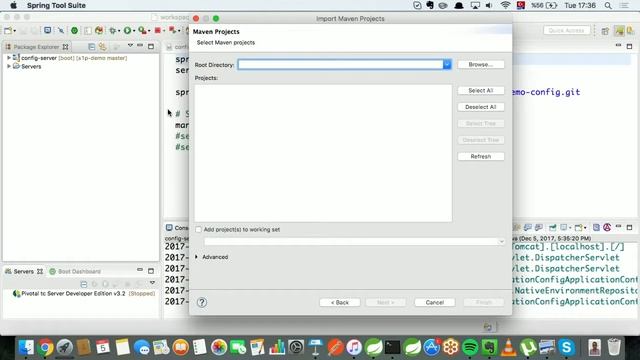Maximize the editor area
This screenshot has width=640, height=360.
point(629,47)
